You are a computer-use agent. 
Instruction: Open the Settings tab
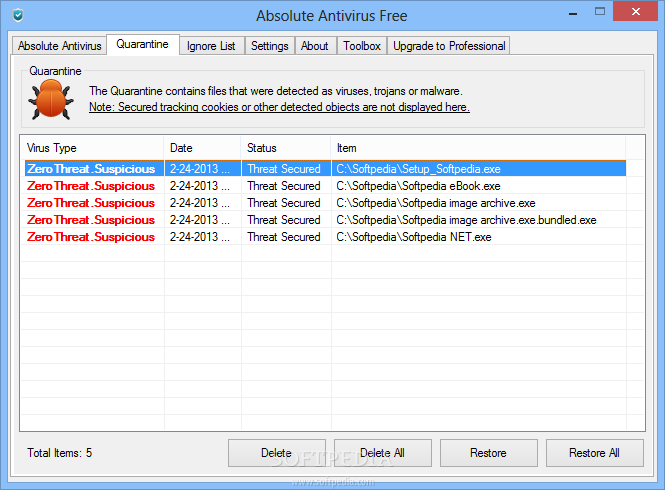tap(269, 46)
